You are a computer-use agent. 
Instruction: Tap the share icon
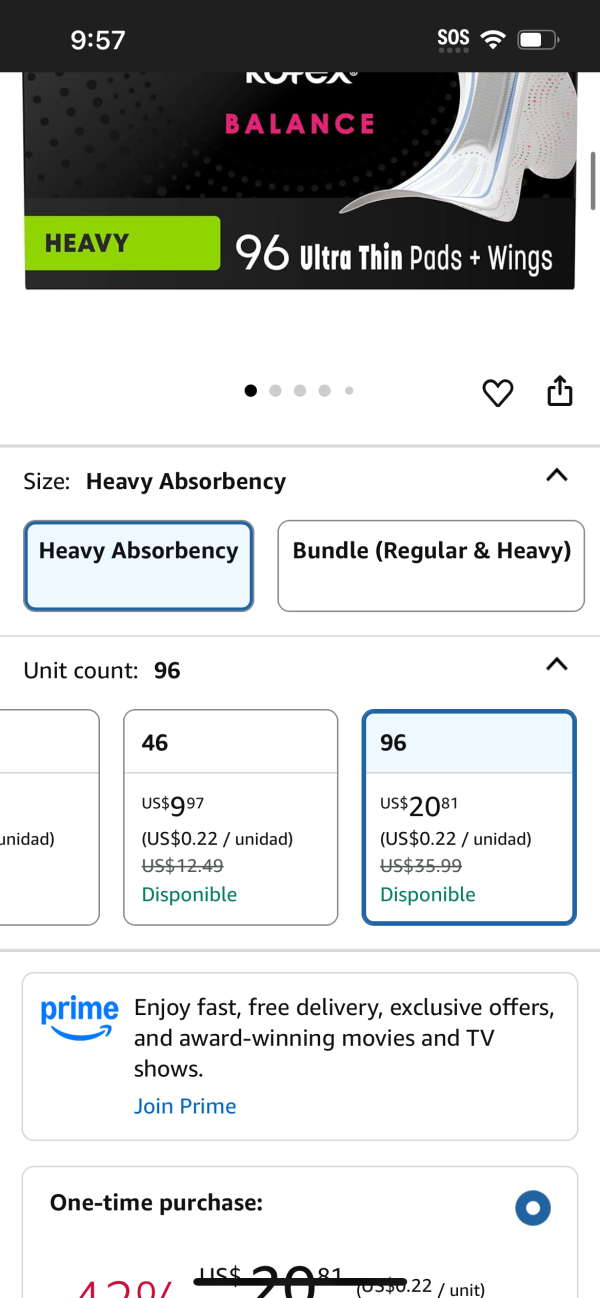560,391
